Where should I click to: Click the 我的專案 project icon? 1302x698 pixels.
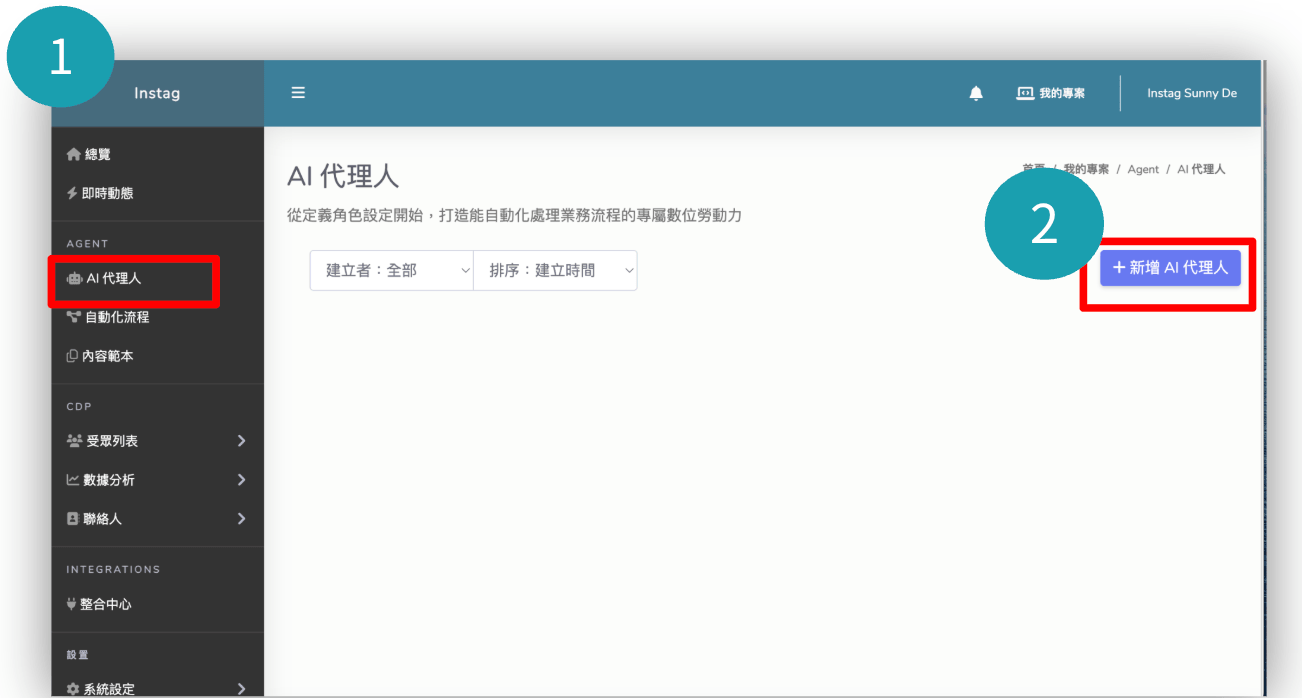click(x=1025, y=93)
